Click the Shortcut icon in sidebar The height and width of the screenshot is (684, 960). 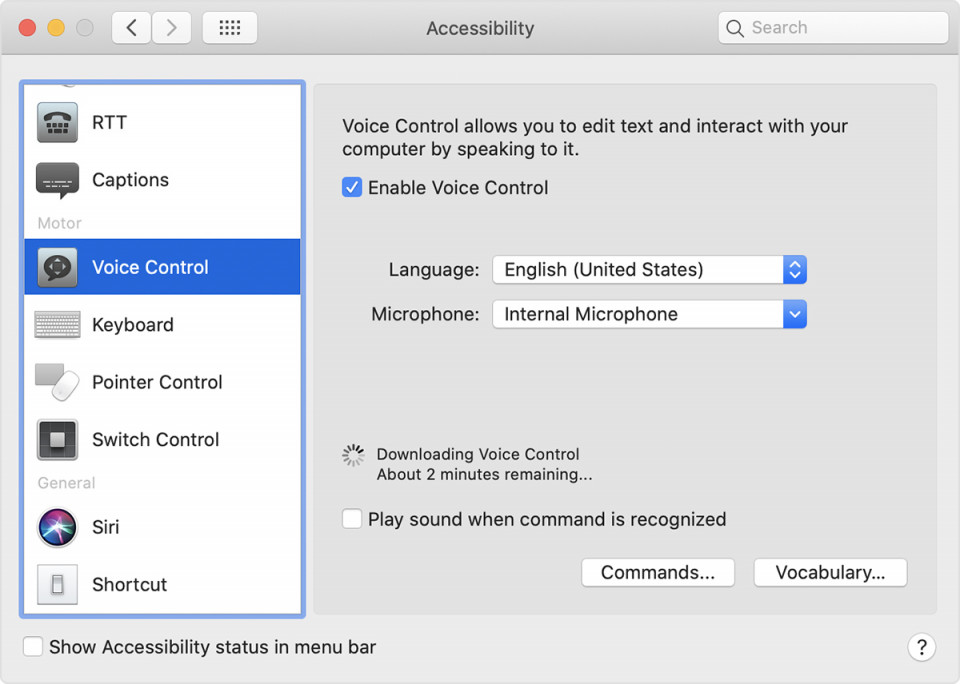point(57,585)
